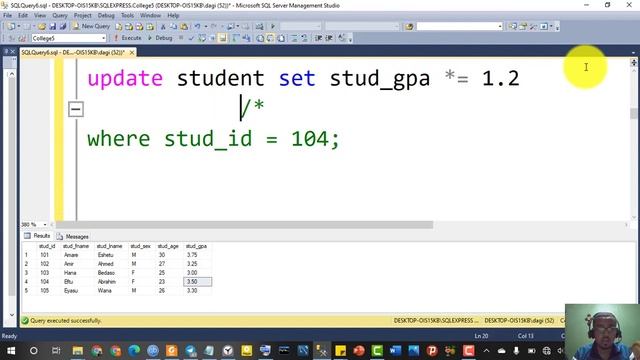Click 'Query executed successfully.' status text
This screenshot has height=360, width=640.
coord(66,321)
